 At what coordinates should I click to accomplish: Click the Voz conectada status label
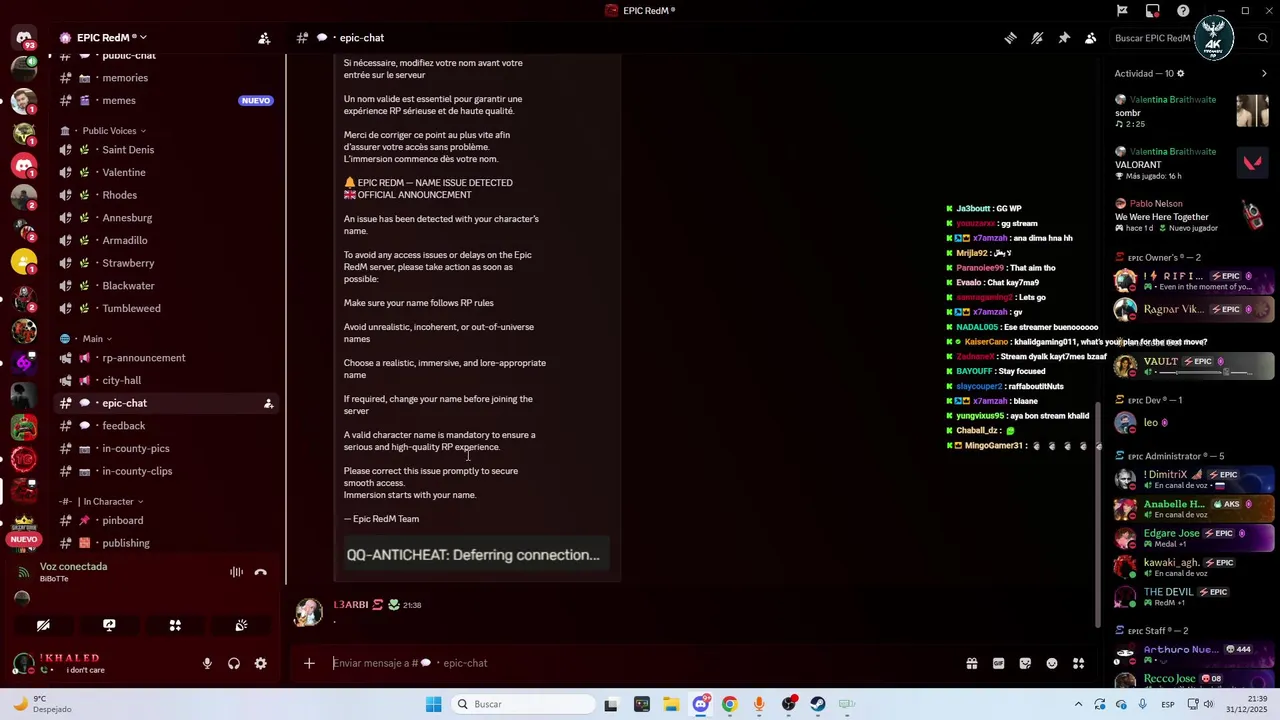73,567
